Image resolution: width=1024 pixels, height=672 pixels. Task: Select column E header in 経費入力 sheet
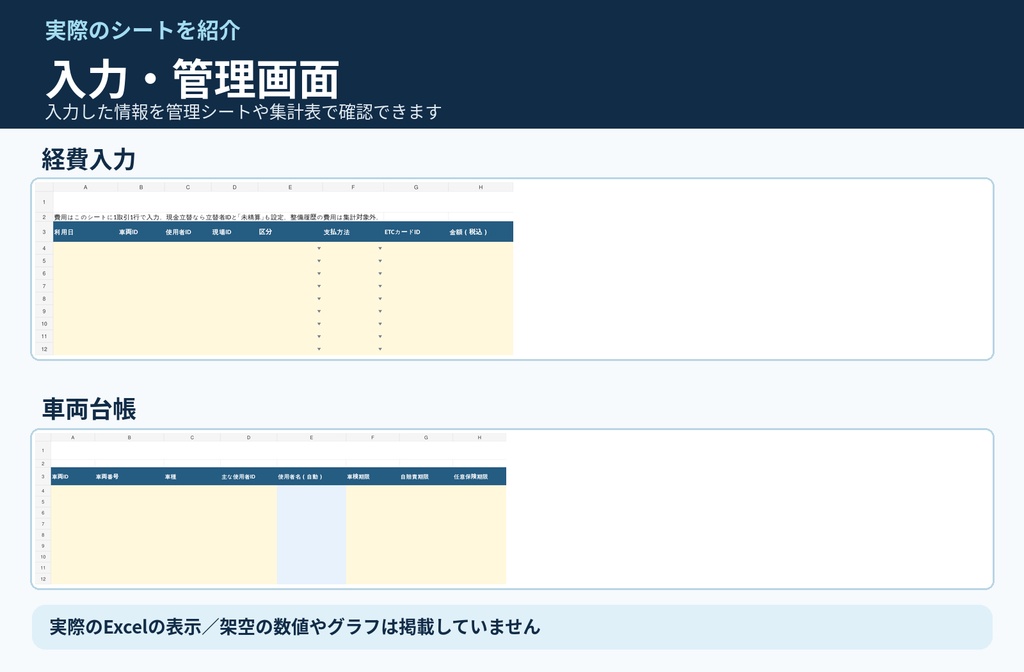click(x=290, y=187)
